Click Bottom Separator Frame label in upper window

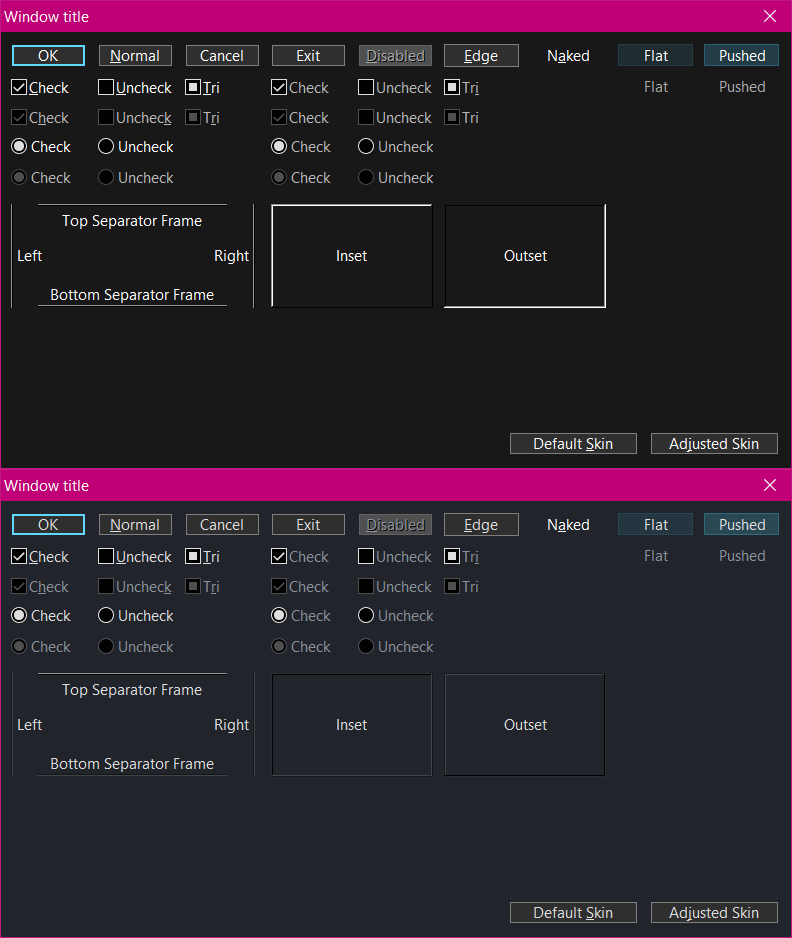tap(132, 295)
